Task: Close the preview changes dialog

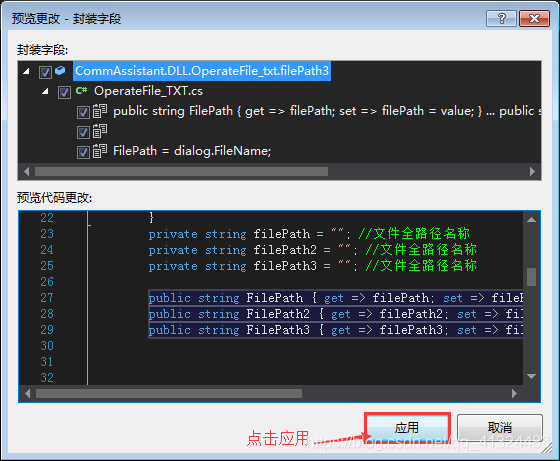Action: pos(534,19)
